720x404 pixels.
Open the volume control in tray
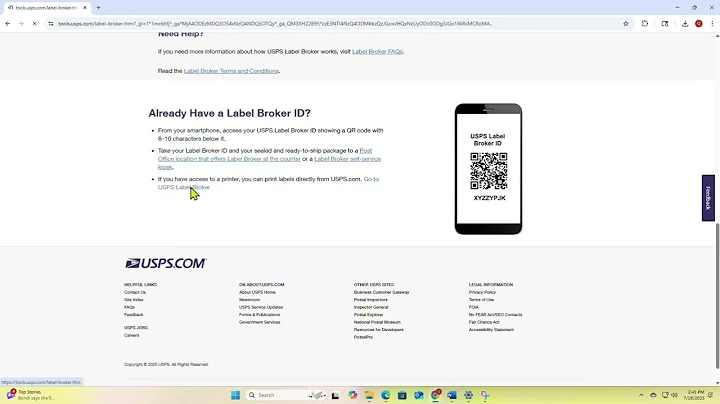674,395
